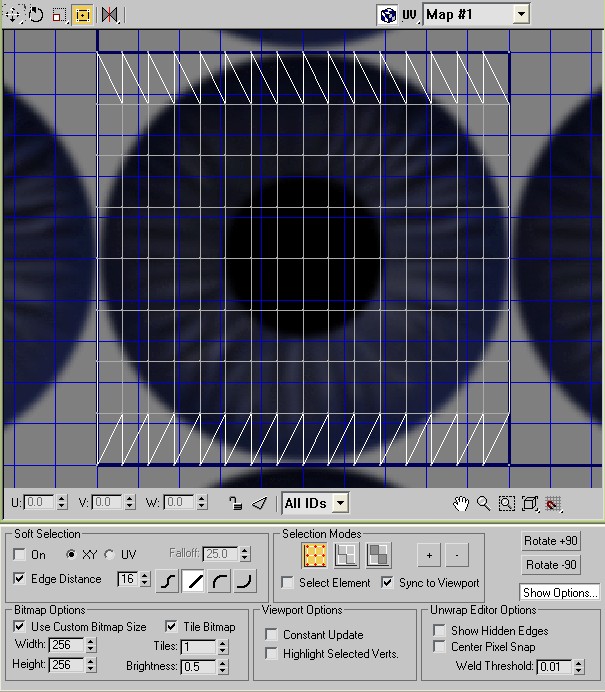Click the UV coordinates flyout button
The width and height of the screenshot is (605, 692).
[x=410, y=15]
